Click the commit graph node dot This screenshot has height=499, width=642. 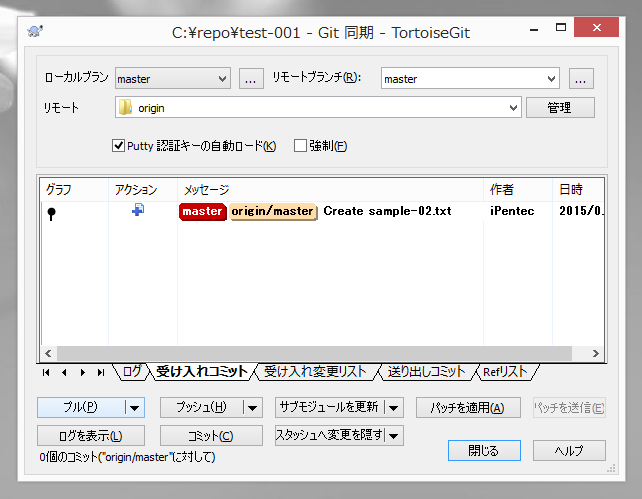51,214
